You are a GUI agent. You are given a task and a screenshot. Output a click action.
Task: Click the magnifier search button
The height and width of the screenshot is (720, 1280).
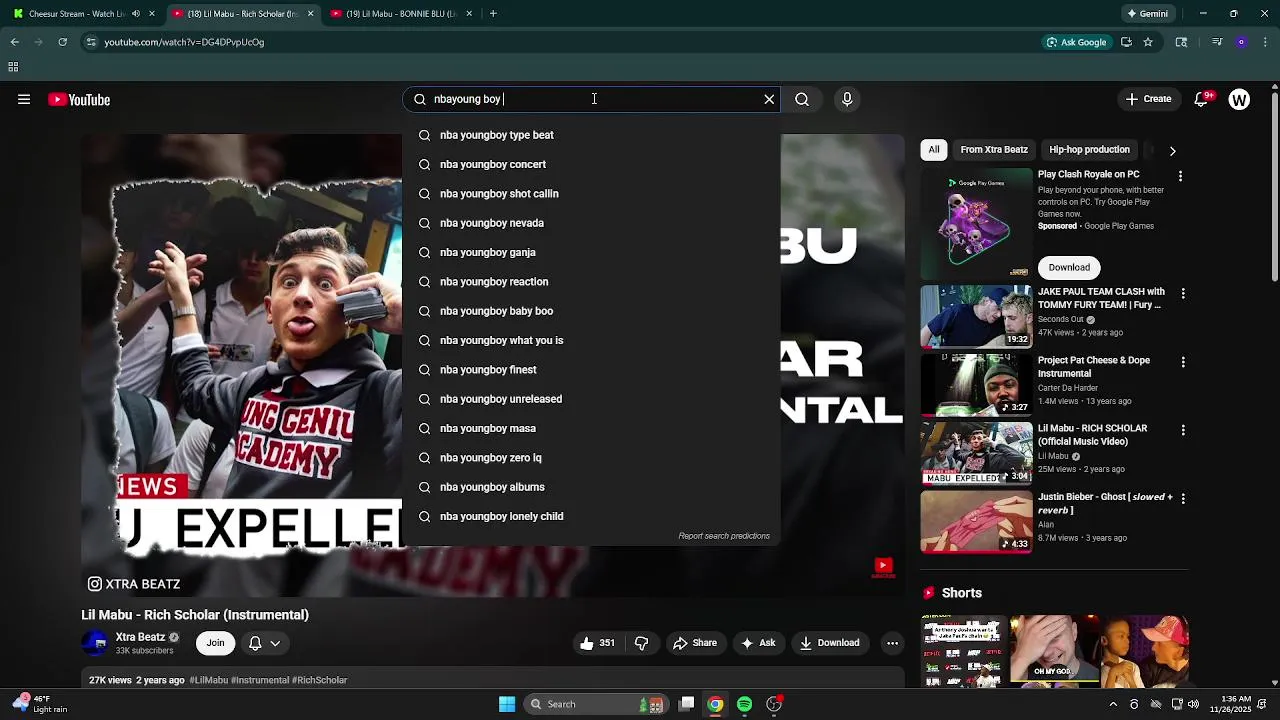point(802,99)
